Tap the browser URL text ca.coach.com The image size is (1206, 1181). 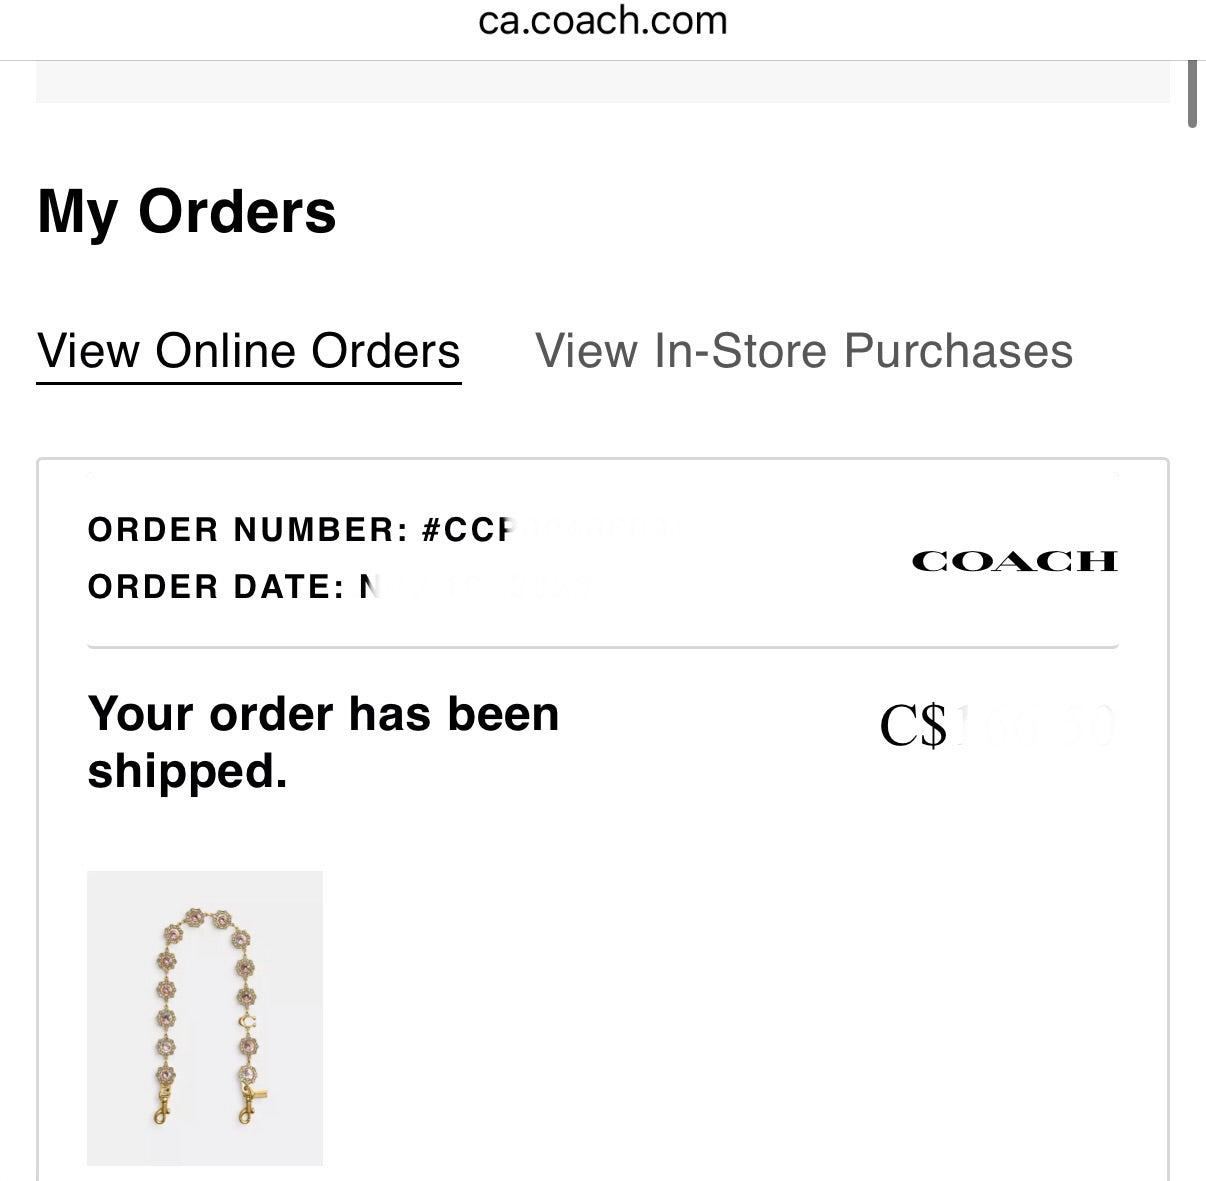(603, 21)
